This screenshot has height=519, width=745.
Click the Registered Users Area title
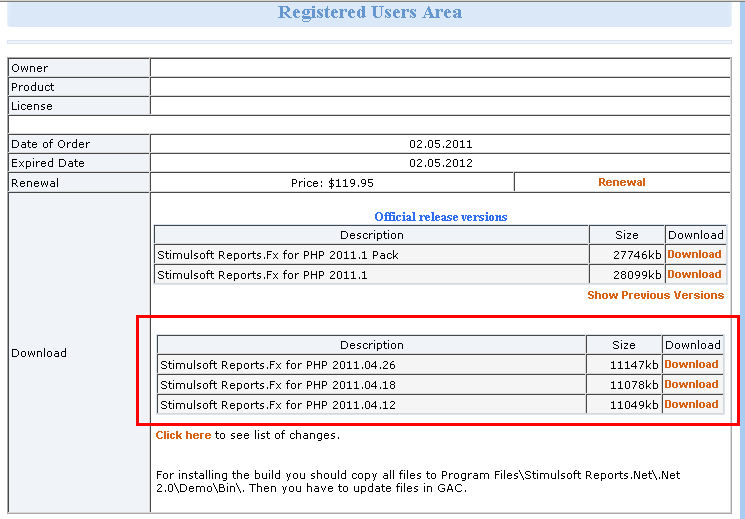pos(370,12)
